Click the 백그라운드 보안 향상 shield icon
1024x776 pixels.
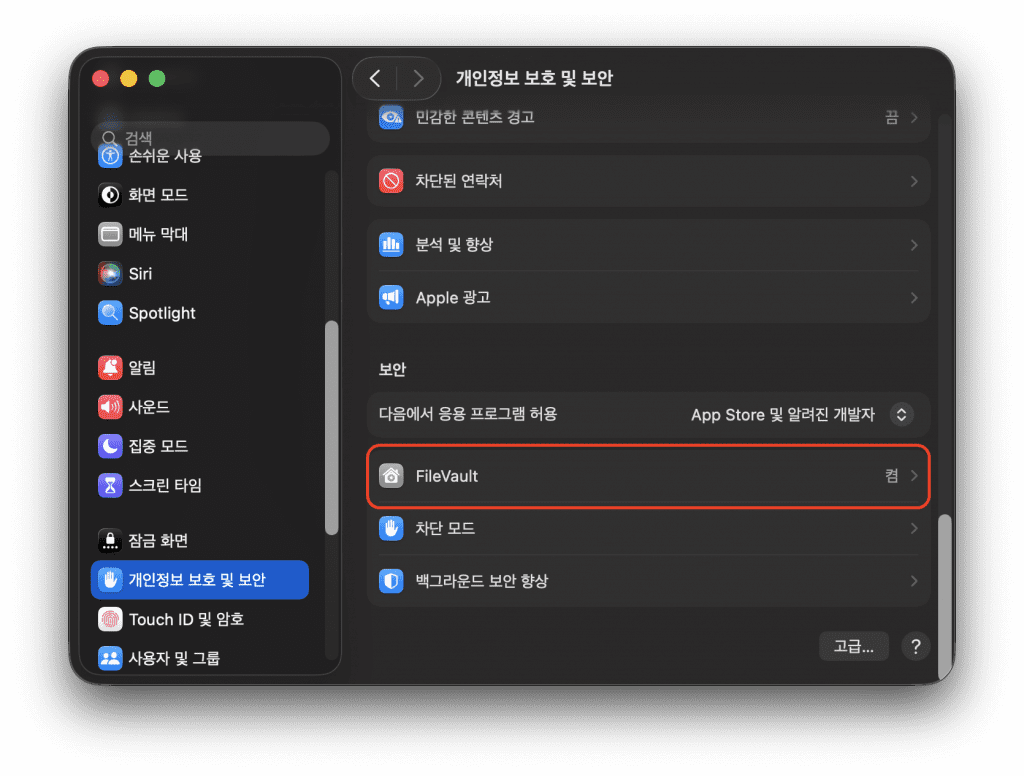[x=391, y=581]
